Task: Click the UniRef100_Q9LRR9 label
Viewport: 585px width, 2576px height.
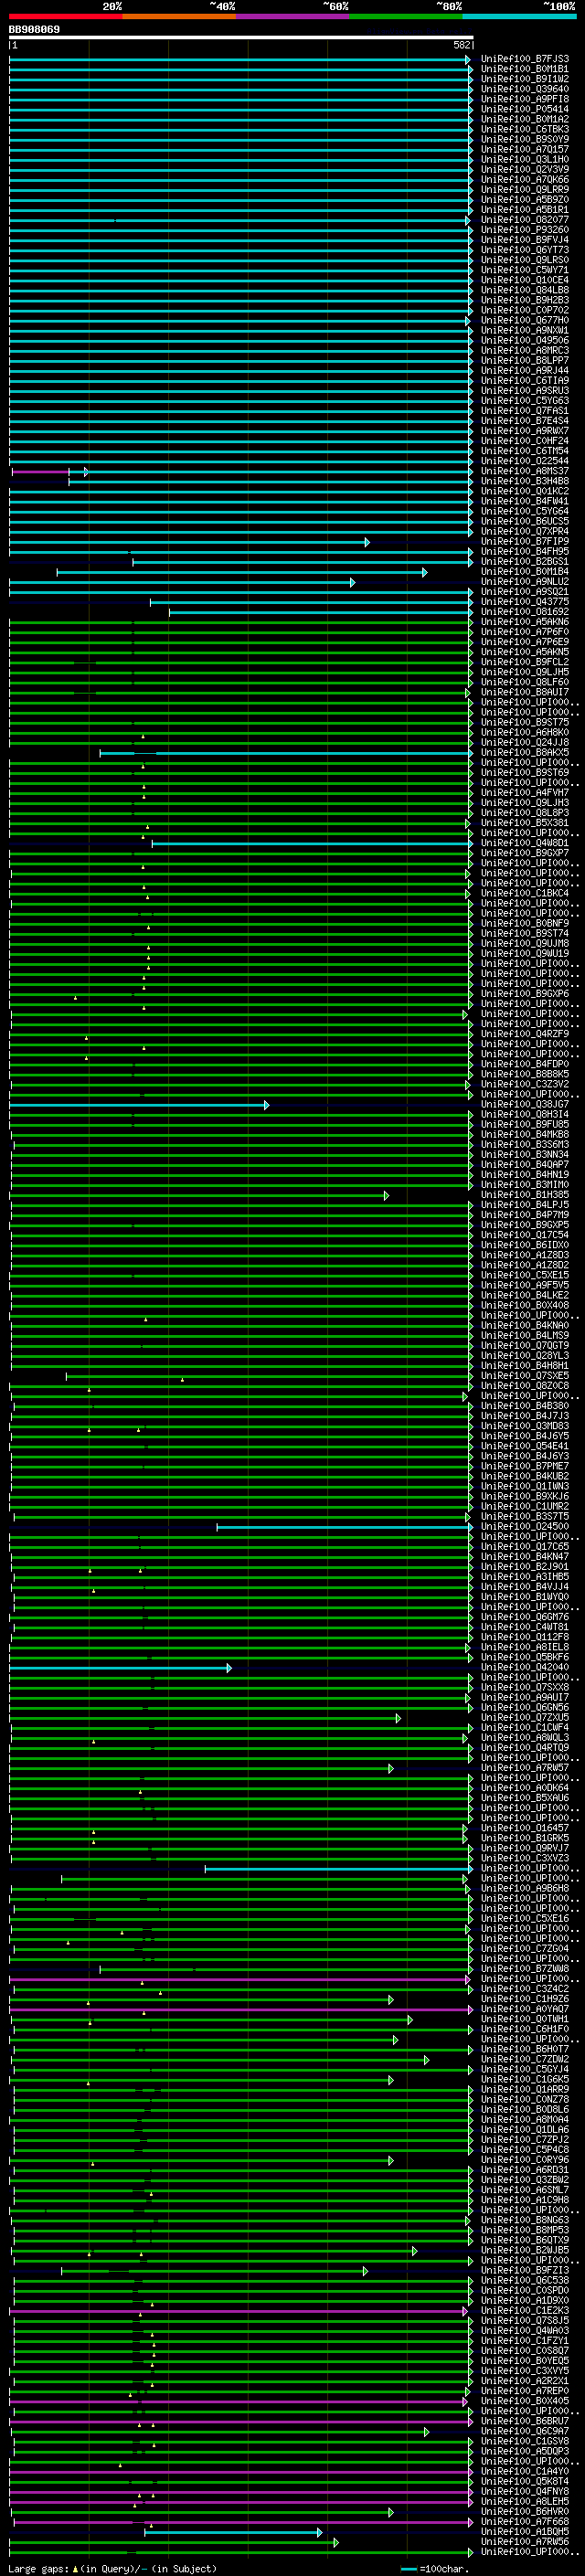Action: point(525,190)
